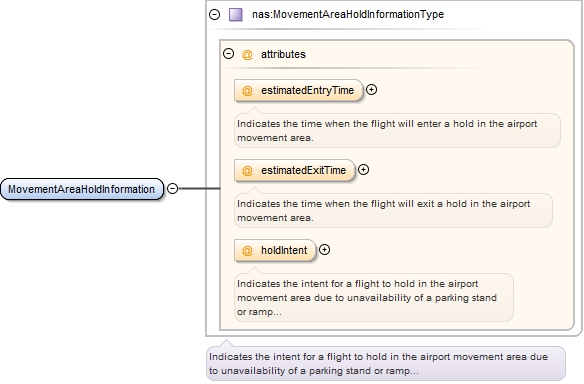Click the bottom purple type annotation bubble

pos(386,363)
